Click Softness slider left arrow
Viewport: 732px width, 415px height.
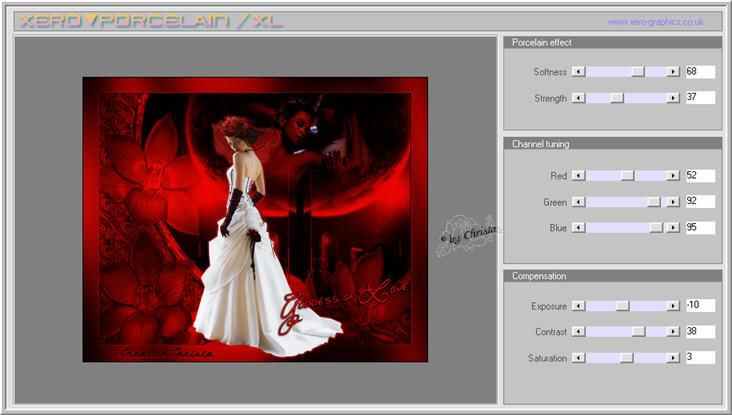pos(578,71)
